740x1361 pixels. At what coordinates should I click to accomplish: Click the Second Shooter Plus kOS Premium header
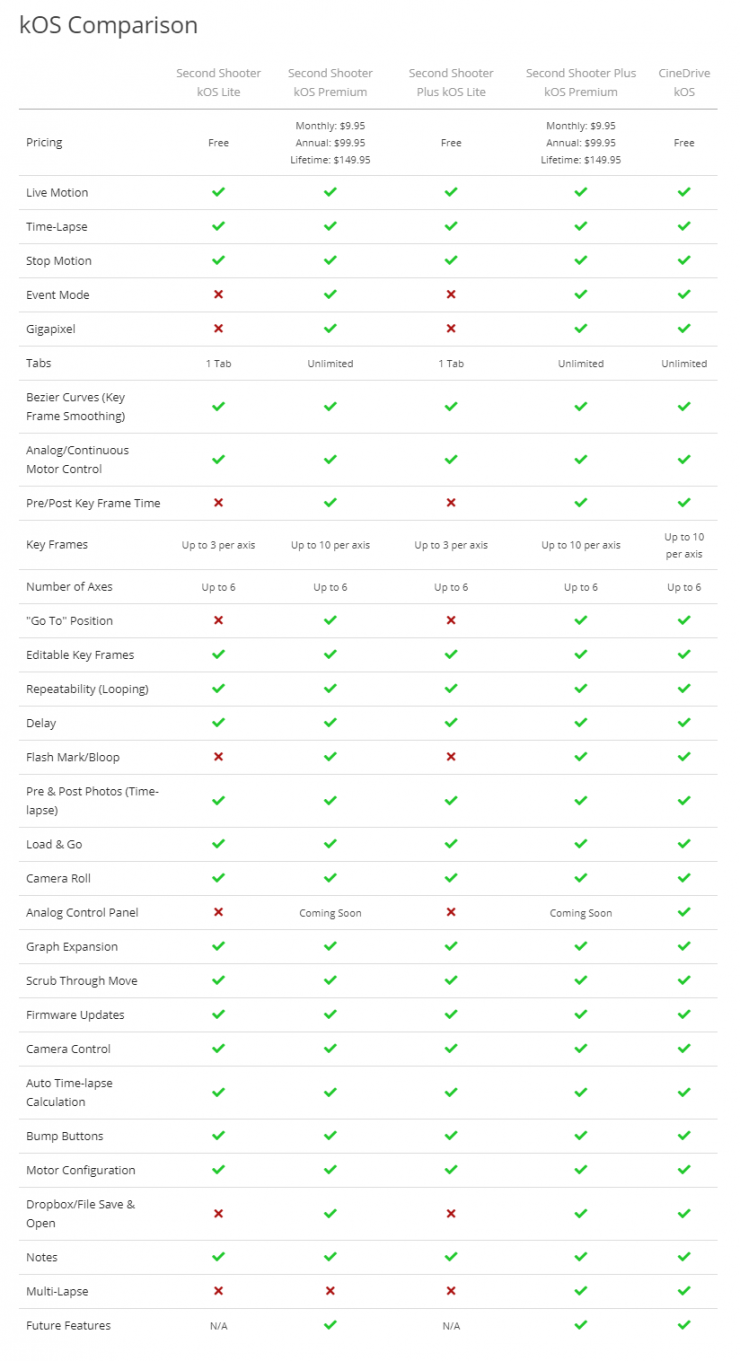[x=581, y=82]
